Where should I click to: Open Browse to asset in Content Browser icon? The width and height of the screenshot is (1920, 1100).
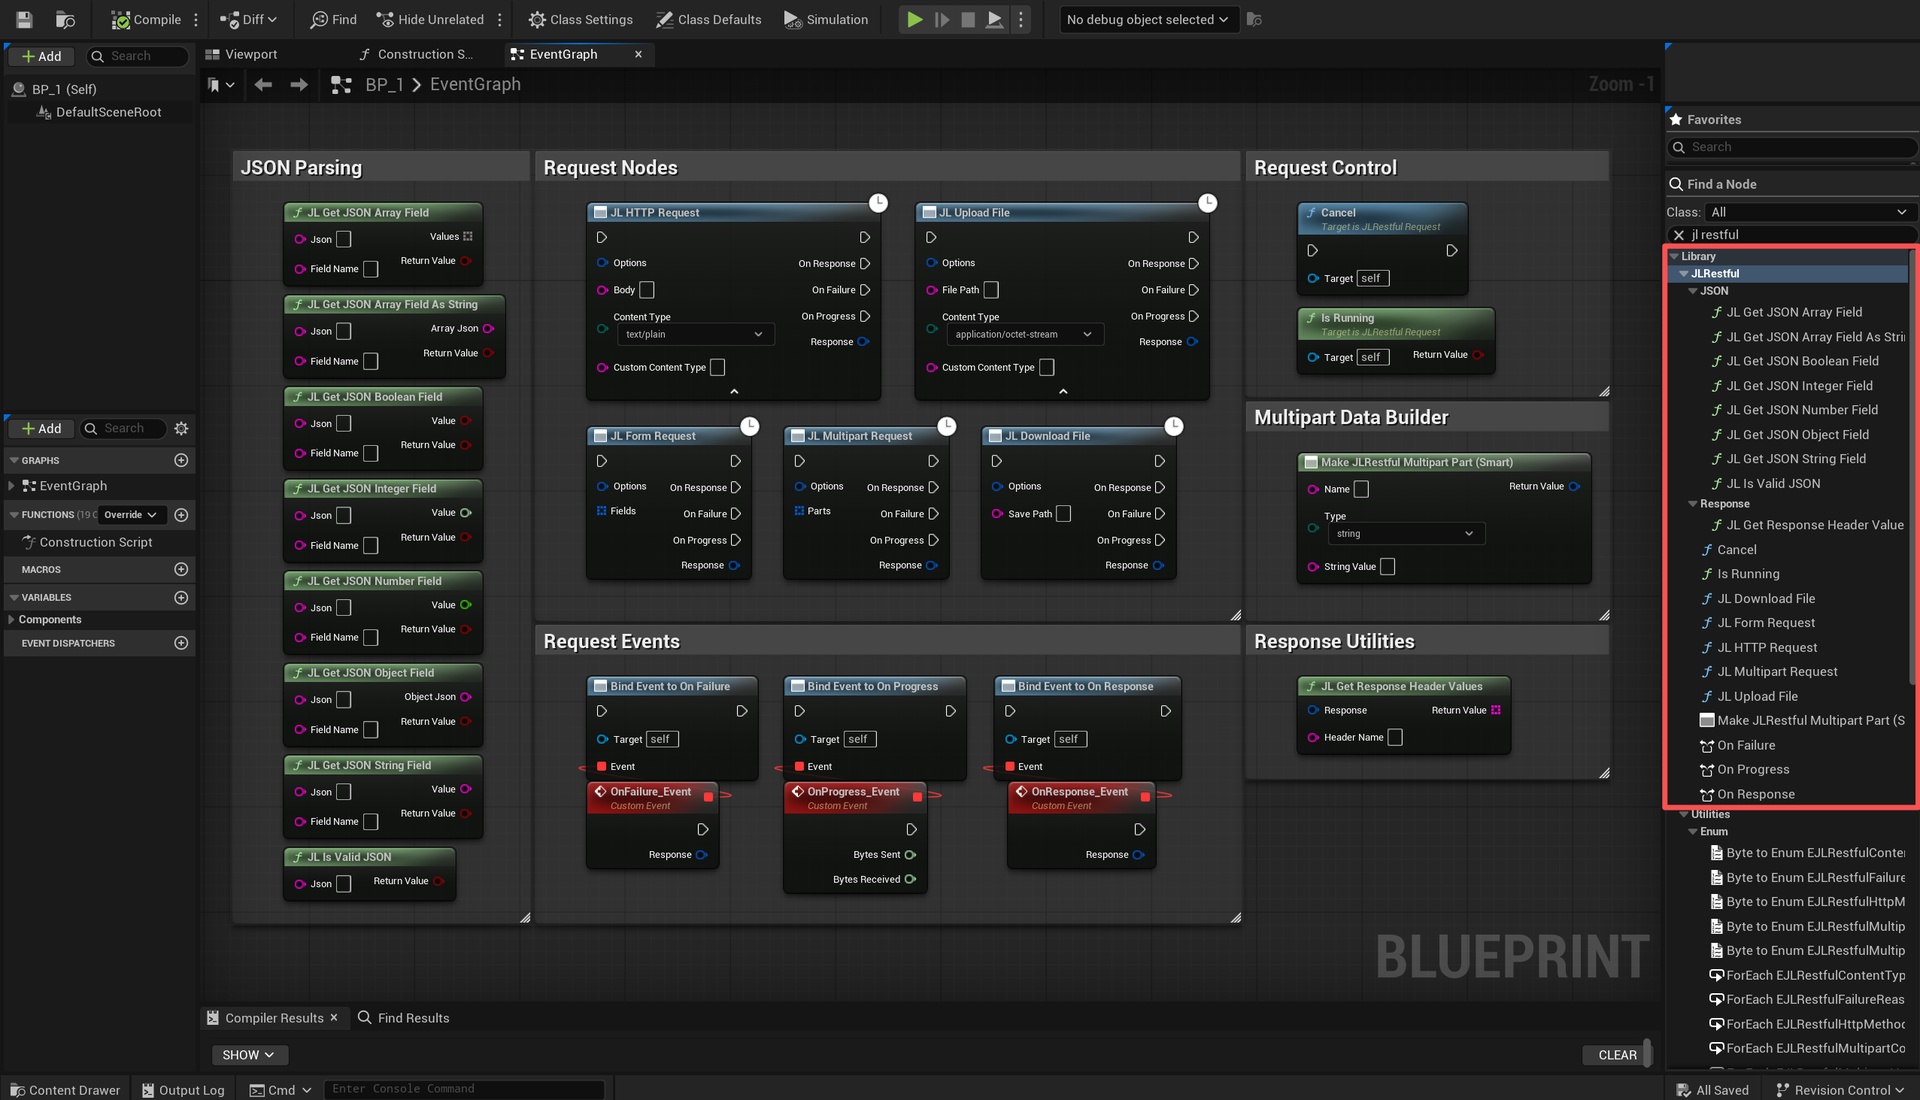[x=65, y=19]
